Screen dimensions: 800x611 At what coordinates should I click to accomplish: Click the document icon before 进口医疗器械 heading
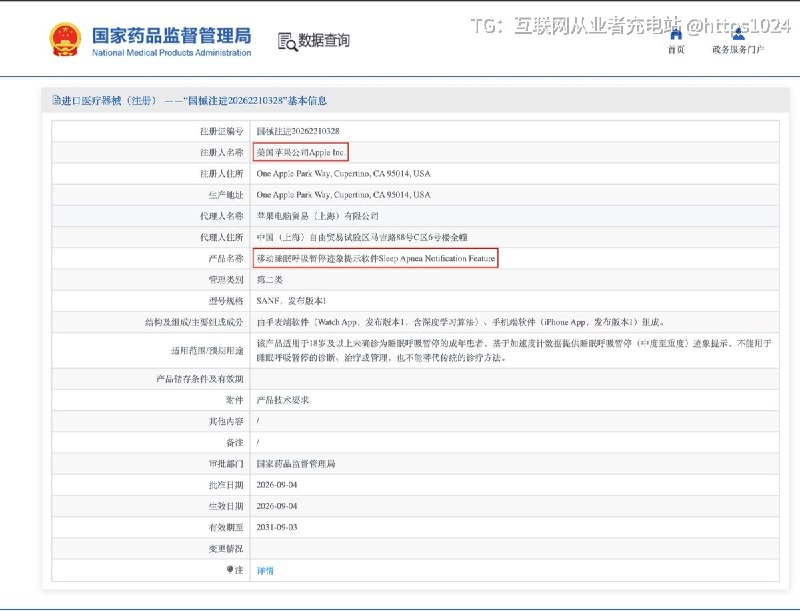click(56, 100)
